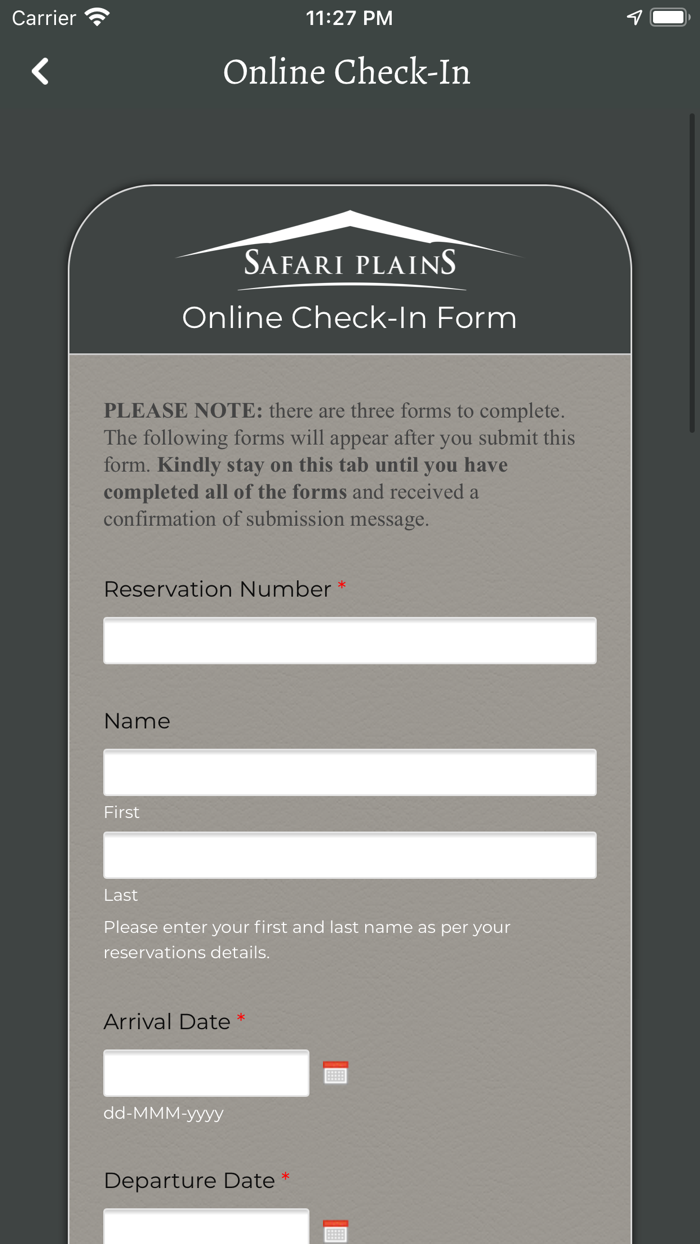Tap the Name section label
700x1244 pixels.
(x=137, y=721)
